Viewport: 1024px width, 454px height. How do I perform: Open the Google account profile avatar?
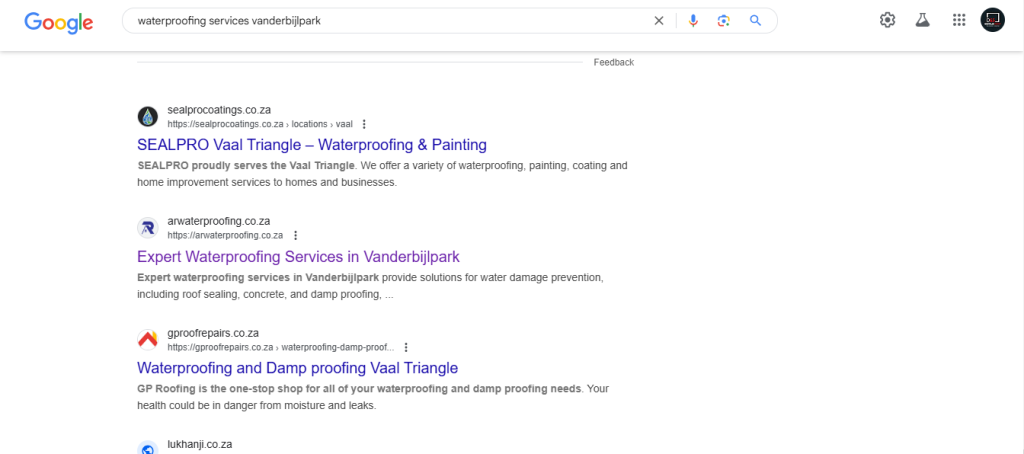click(x=992, y=20)
